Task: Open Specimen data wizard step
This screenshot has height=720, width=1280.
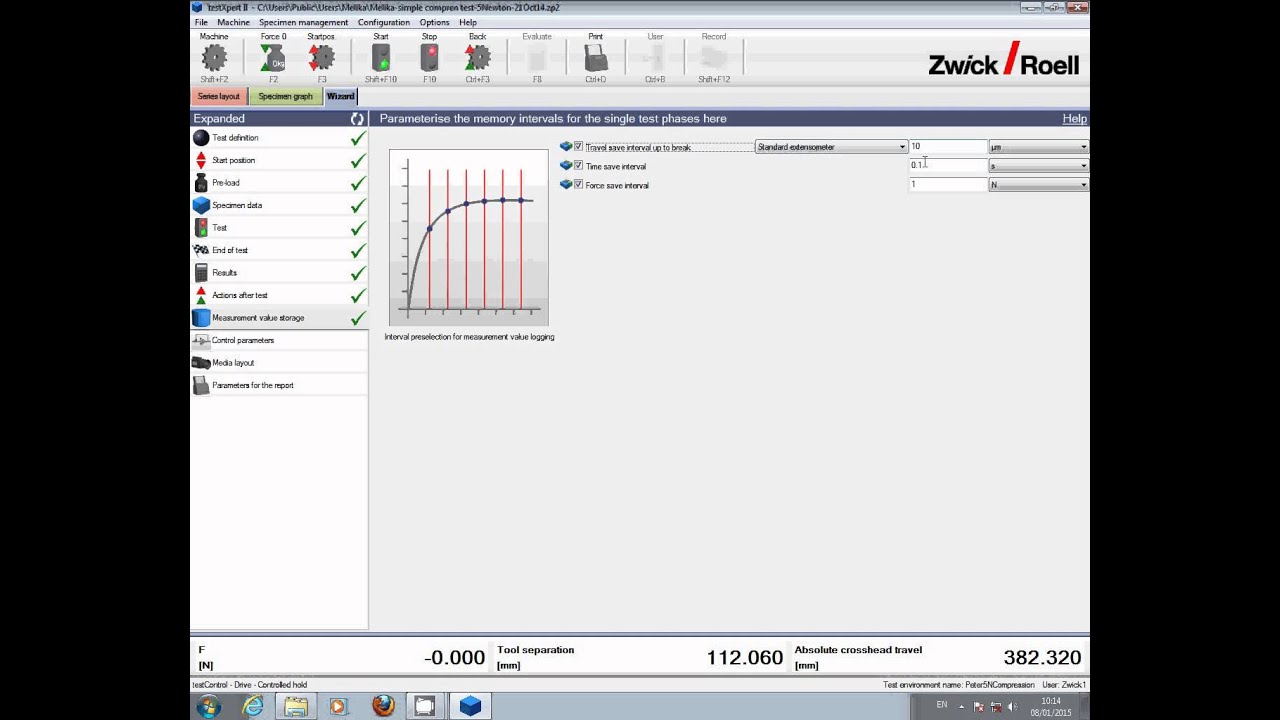Action: click(x=279, y=205)
